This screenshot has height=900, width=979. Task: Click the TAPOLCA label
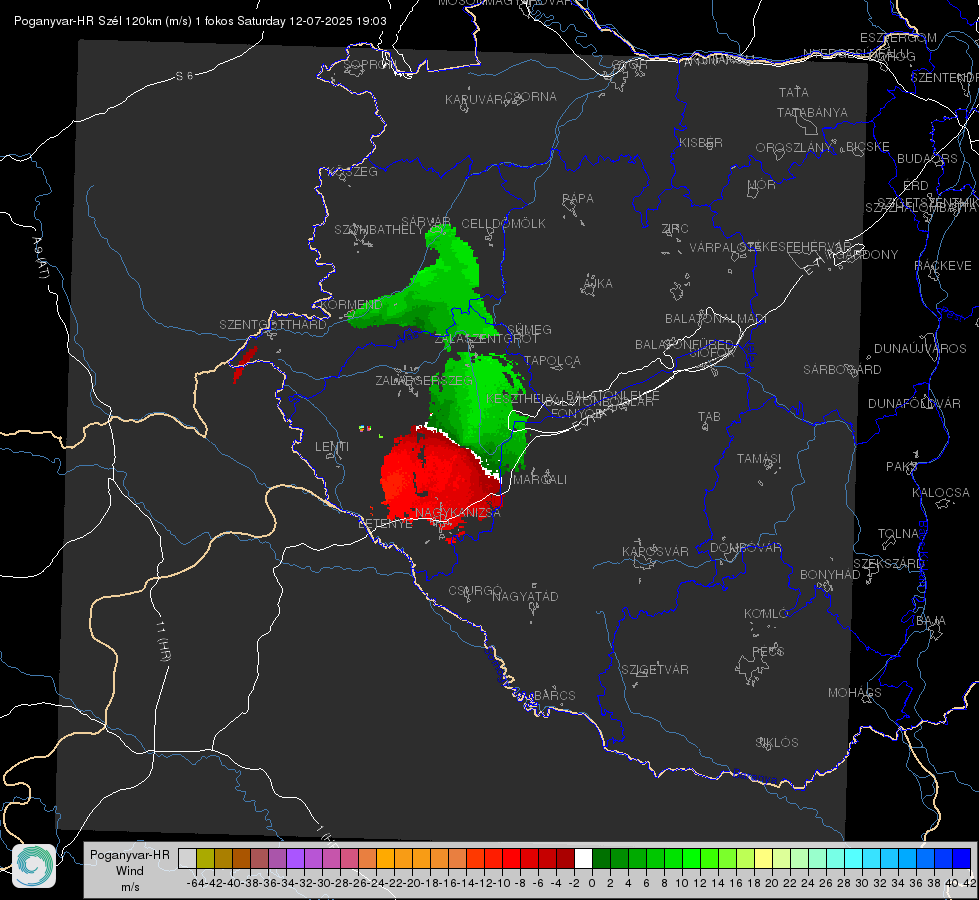[553, 361]
